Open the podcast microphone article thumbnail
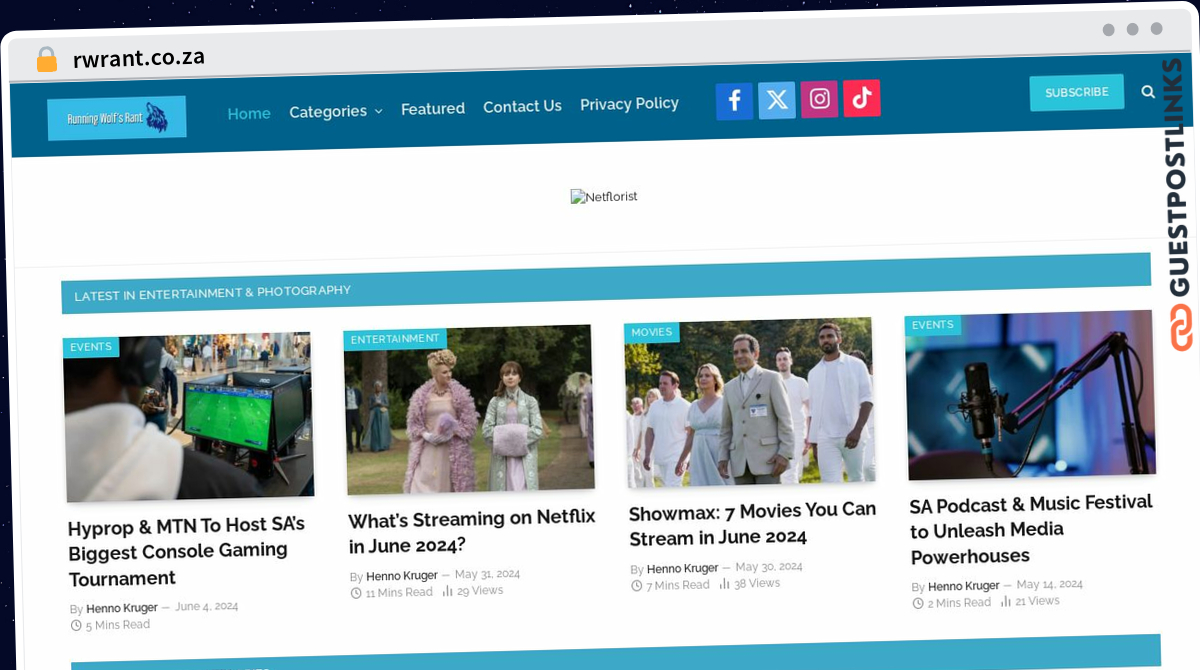The width and height of the screenshot is (1200, 670). pyautogui.click(x=1030, y=394)
